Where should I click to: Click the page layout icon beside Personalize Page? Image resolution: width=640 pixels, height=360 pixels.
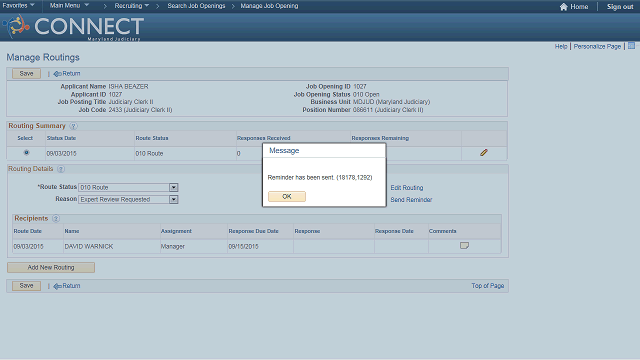tap(631, 46)
